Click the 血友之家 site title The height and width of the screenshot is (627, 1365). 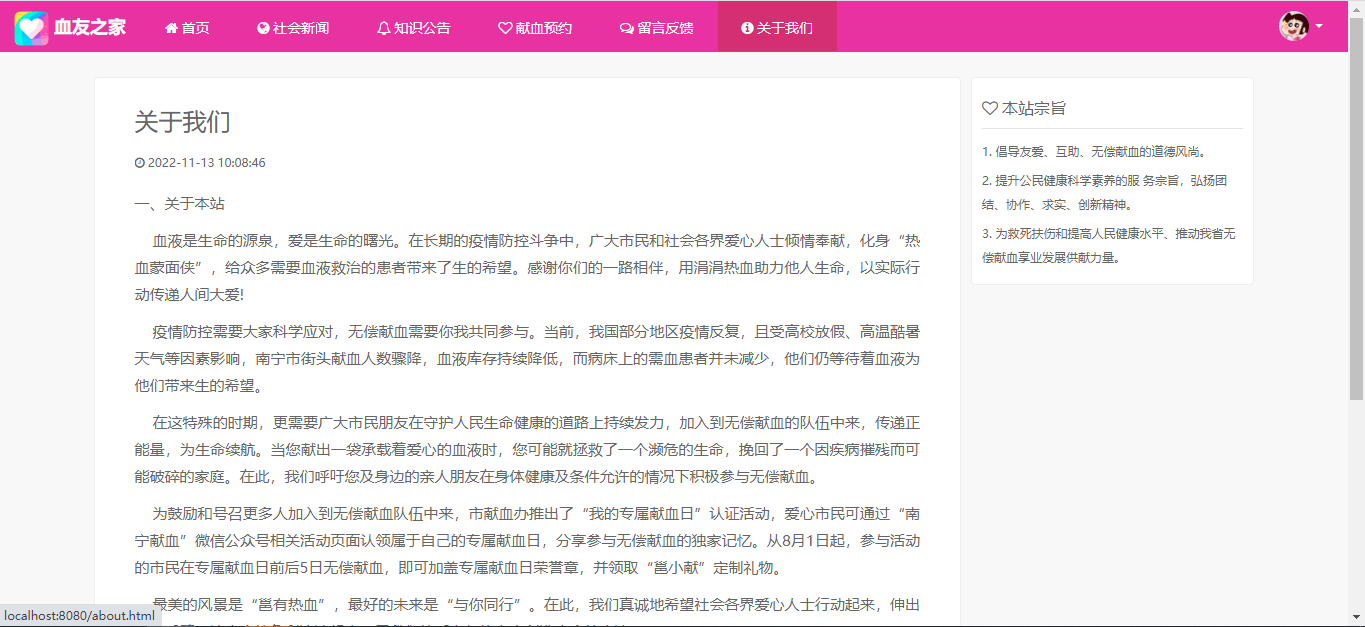click(90, 28)
